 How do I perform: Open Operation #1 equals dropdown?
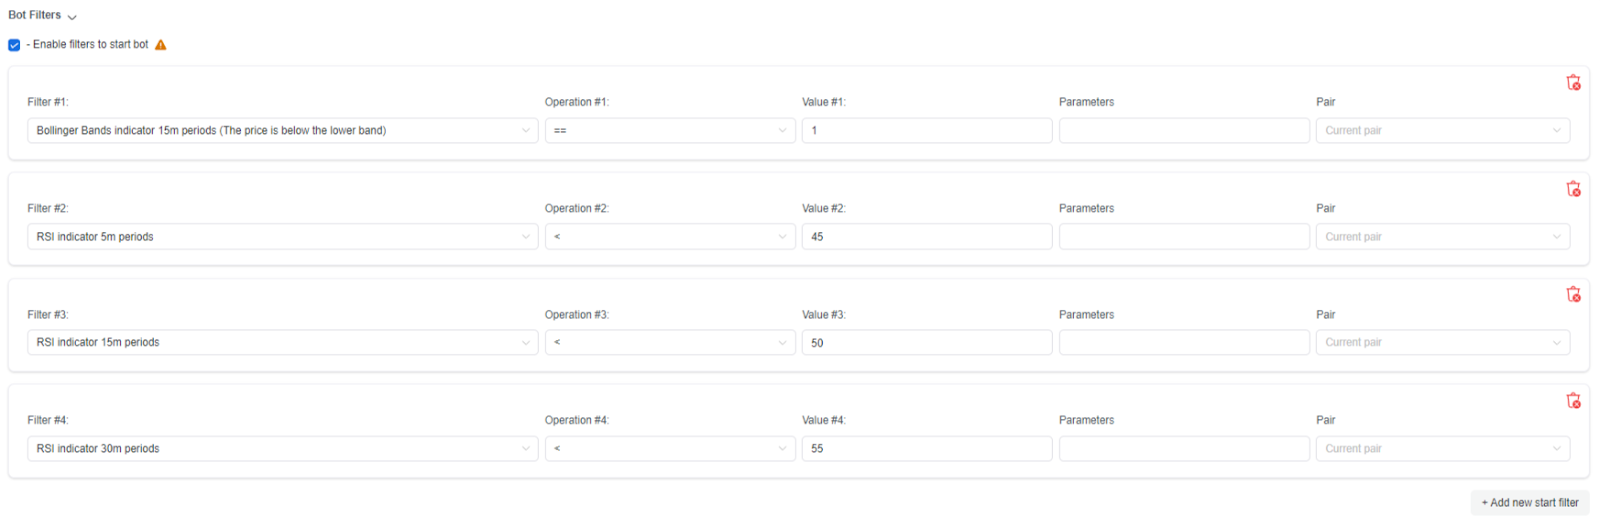(669, 131)
